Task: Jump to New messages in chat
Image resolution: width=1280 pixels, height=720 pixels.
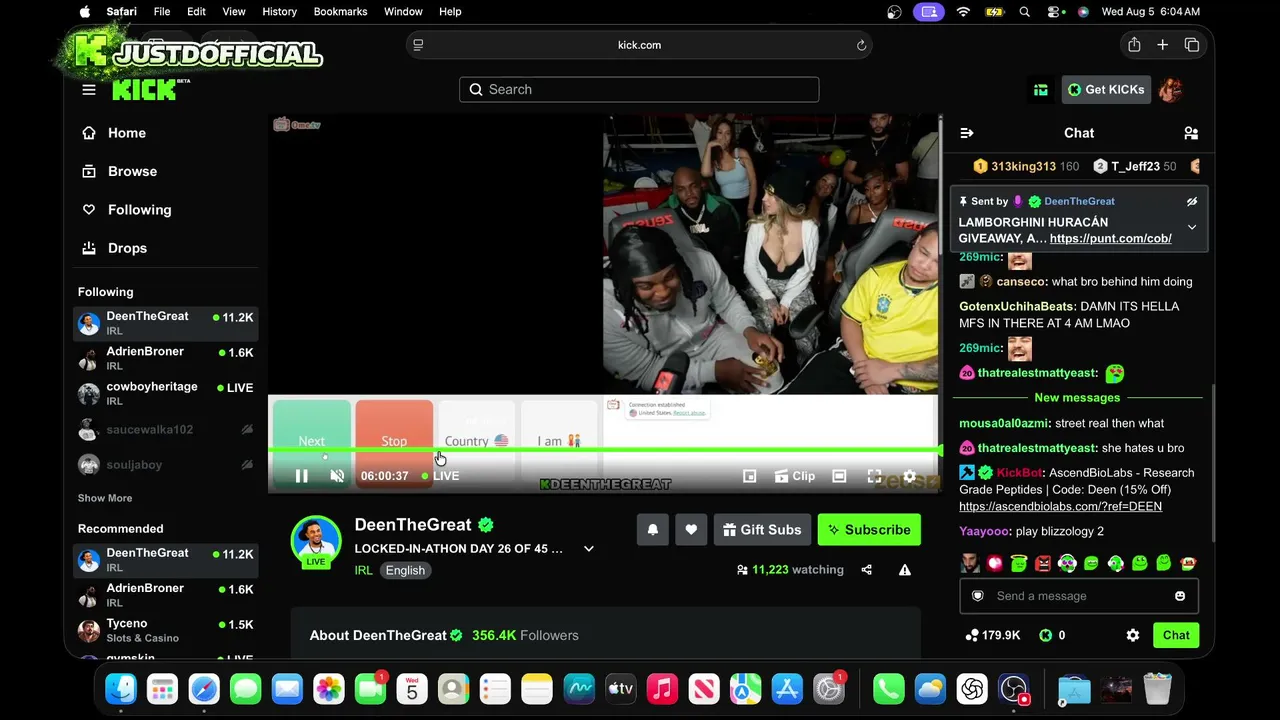Action: [x=1077, y=398]
